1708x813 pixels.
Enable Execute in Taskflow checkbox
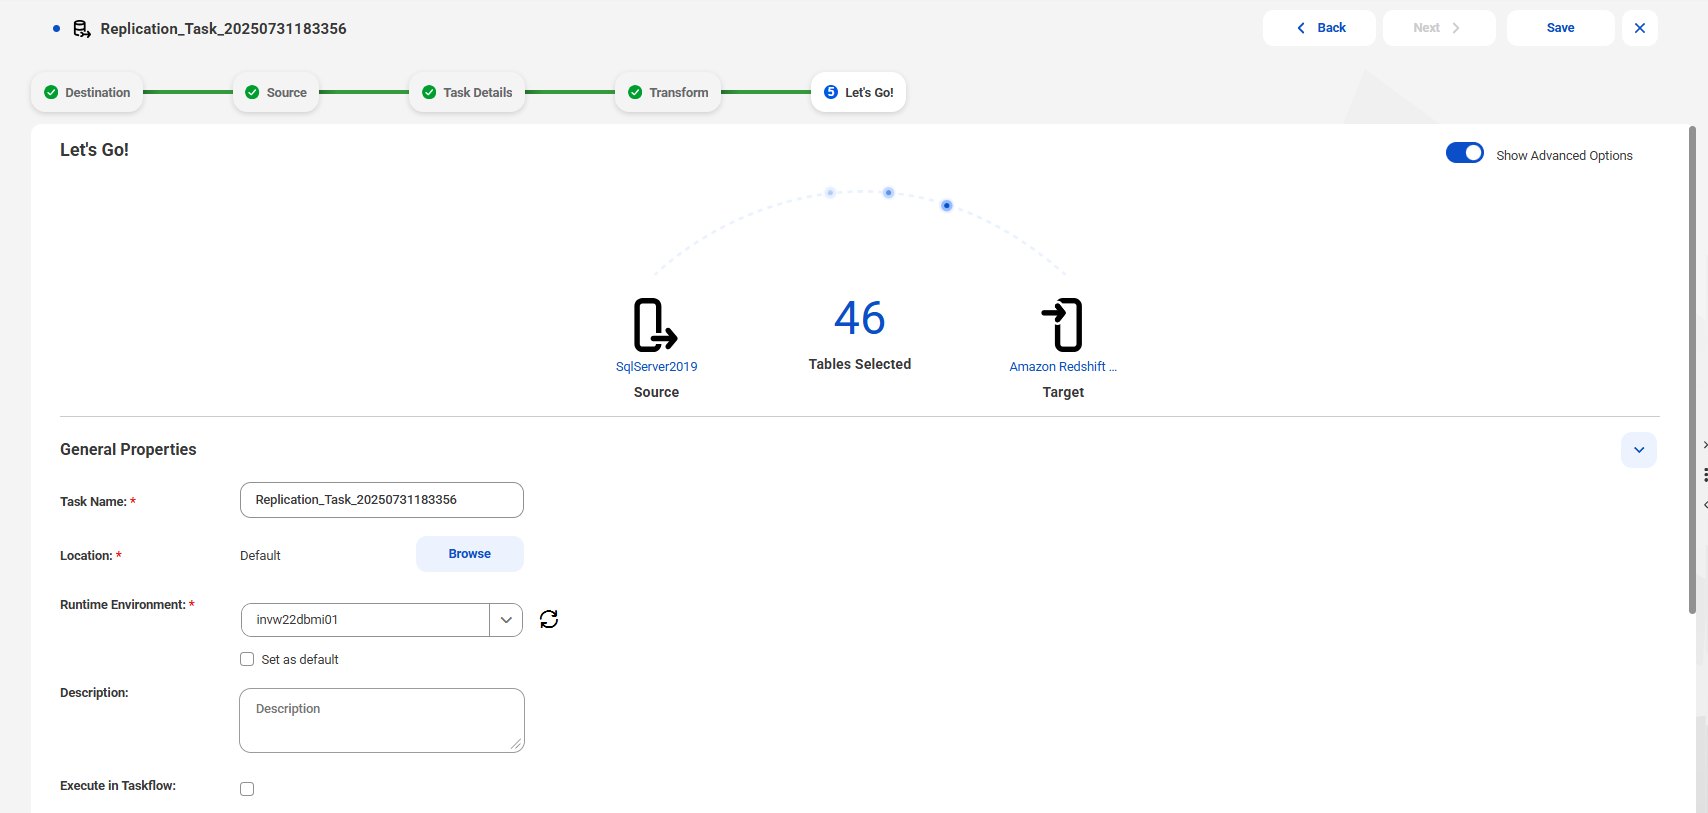[x=247, y=789]
